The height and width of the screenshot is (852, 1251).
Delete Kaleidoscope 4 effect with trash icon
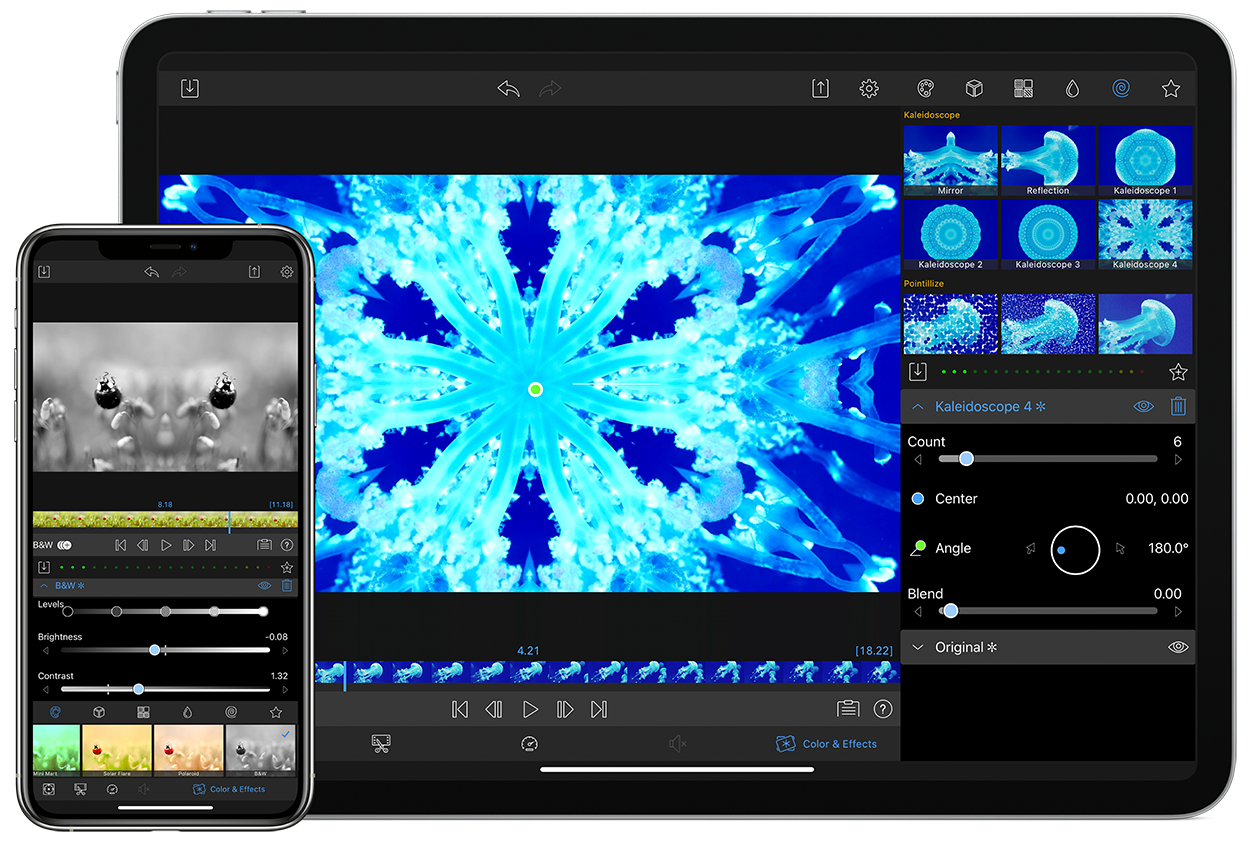pos(1178,407)
